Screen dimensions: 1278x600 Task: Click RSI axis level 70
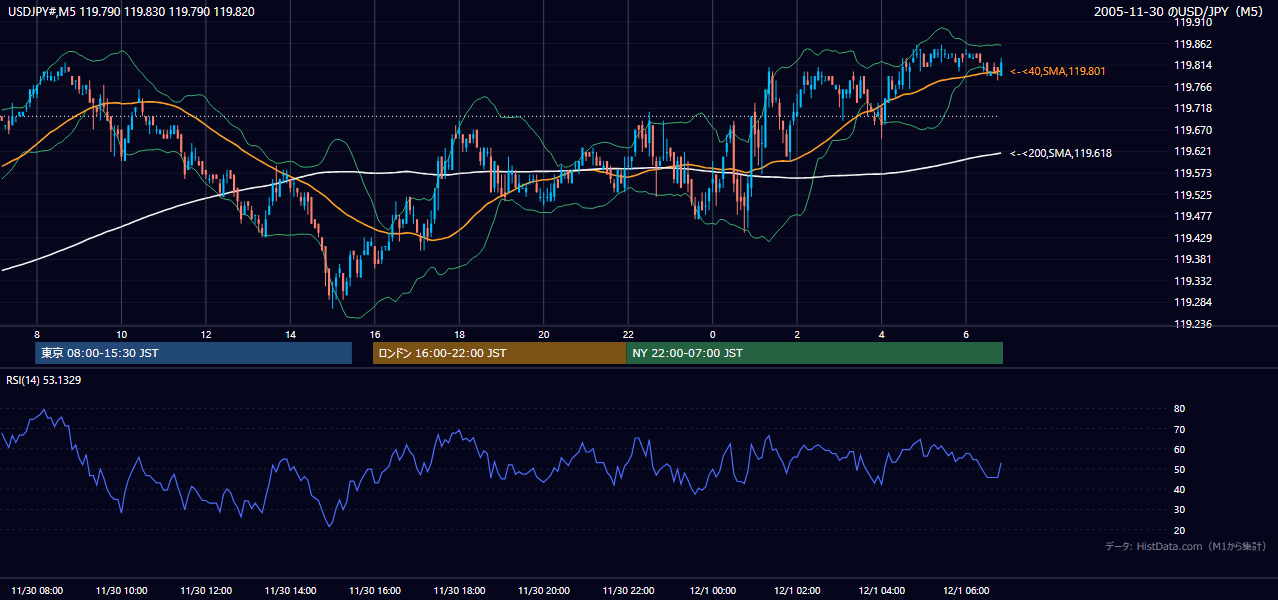click(x=1179, y=429)
